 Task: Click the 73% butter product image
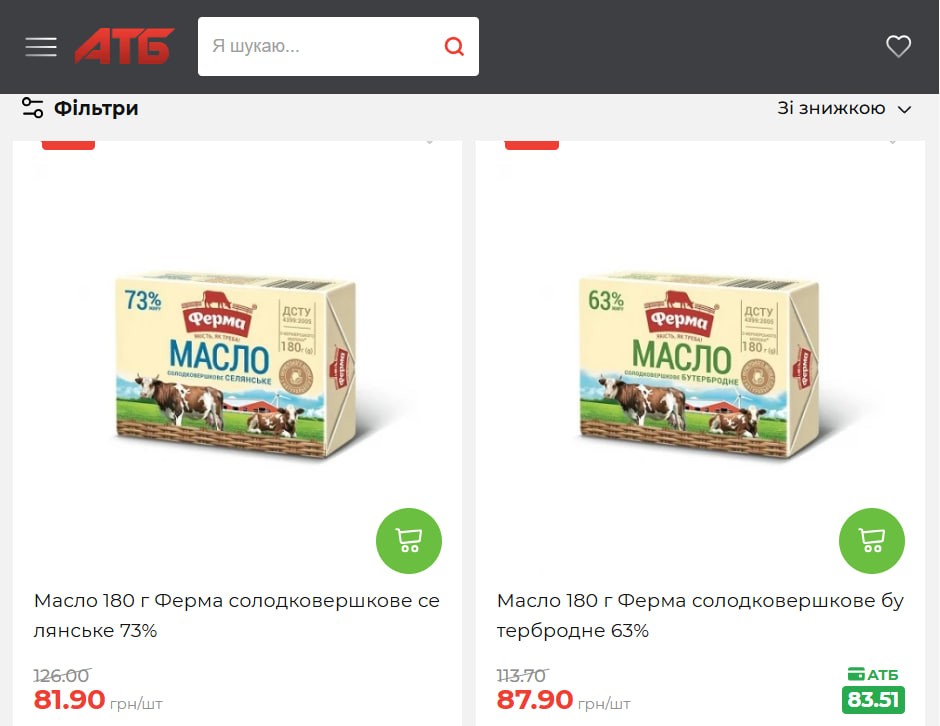pos(236,364)
